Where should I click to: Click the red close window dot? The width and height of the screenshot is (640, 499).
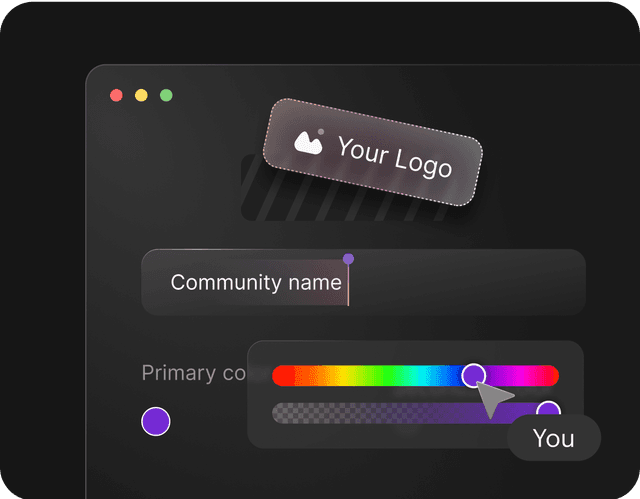coord(116,95)
